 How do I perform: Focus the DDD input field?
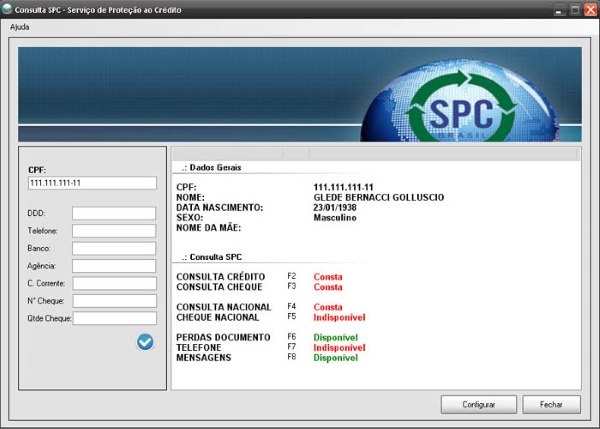click(x=114, y=213)
